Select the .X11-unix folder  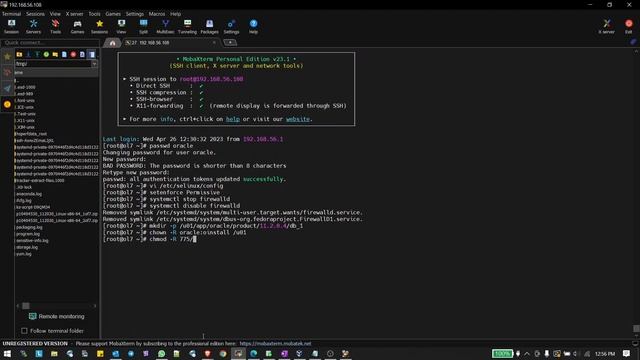tap(25, 120)
